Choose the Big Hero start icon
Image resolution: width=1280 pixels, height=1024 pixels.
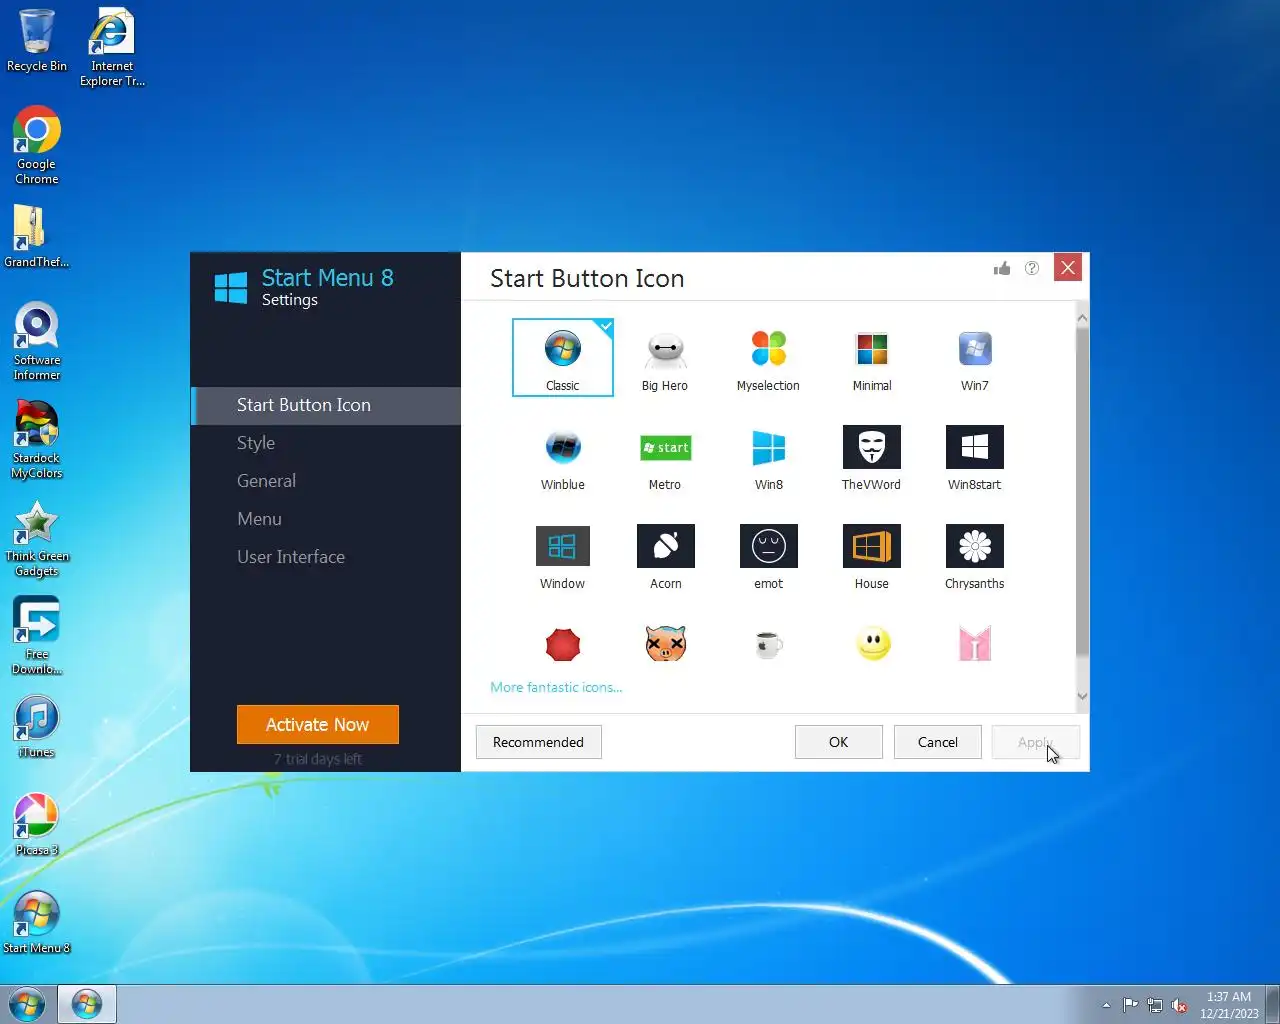(665, 358)
